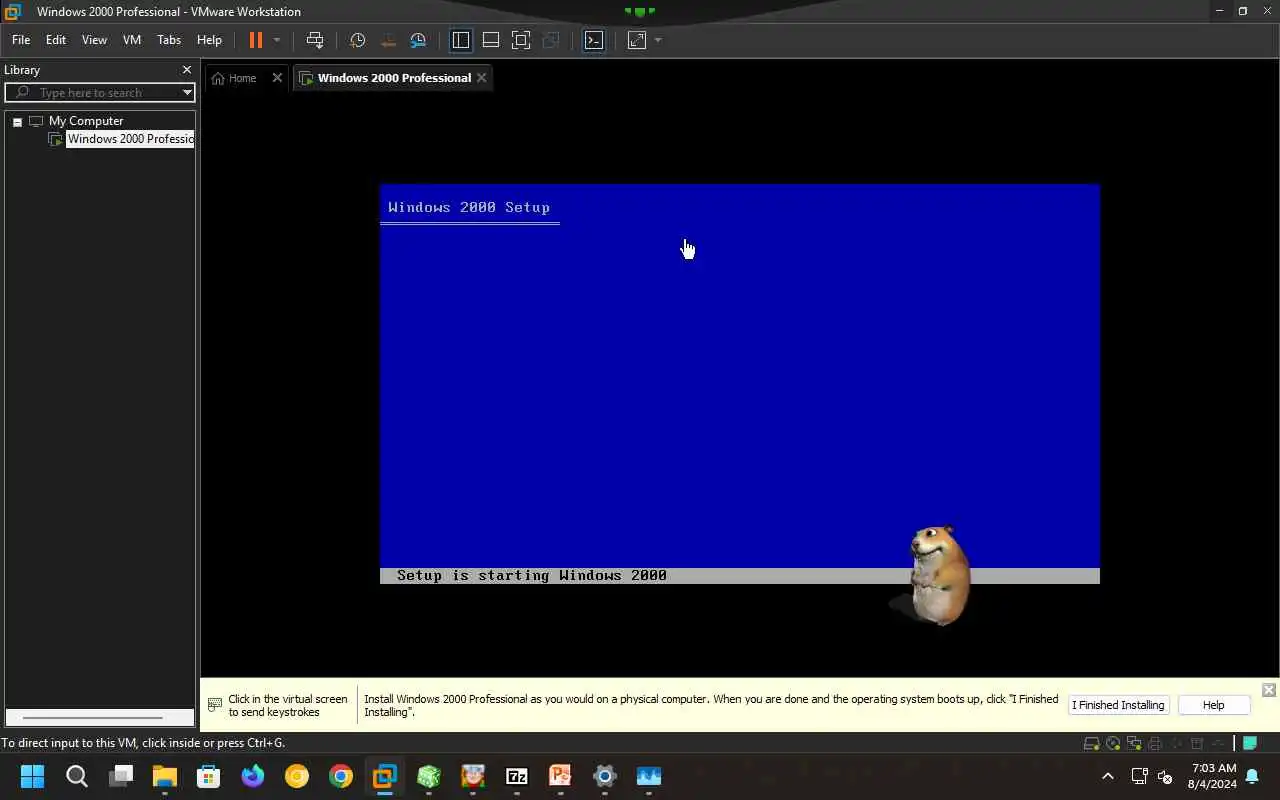This screenshot has height=800, width=1280.
Task: Open the Help menu
Action: click(x=209, y=40)
